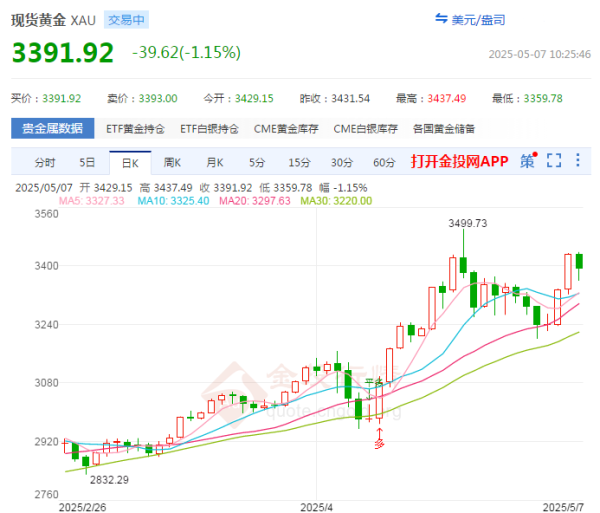Click the MA30: 3220.00 legend label
Screen dimensions: 600x513
336,201
